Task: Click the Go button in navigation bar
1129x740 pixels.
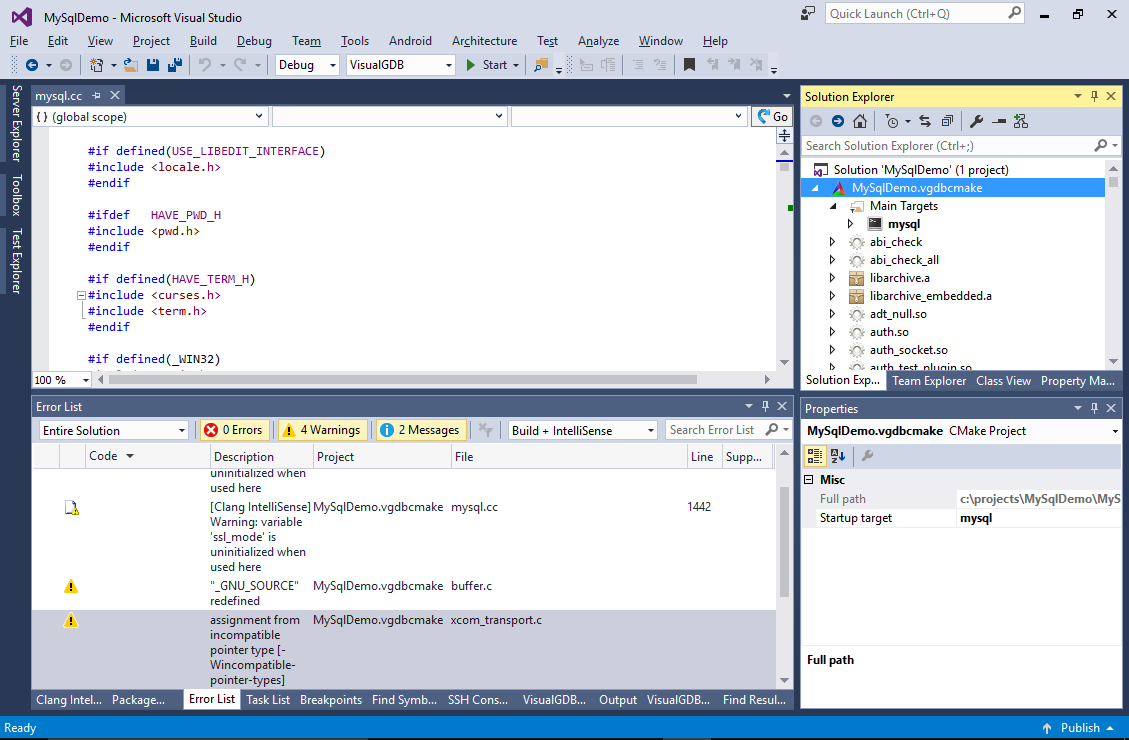Action: pos(772,116)
